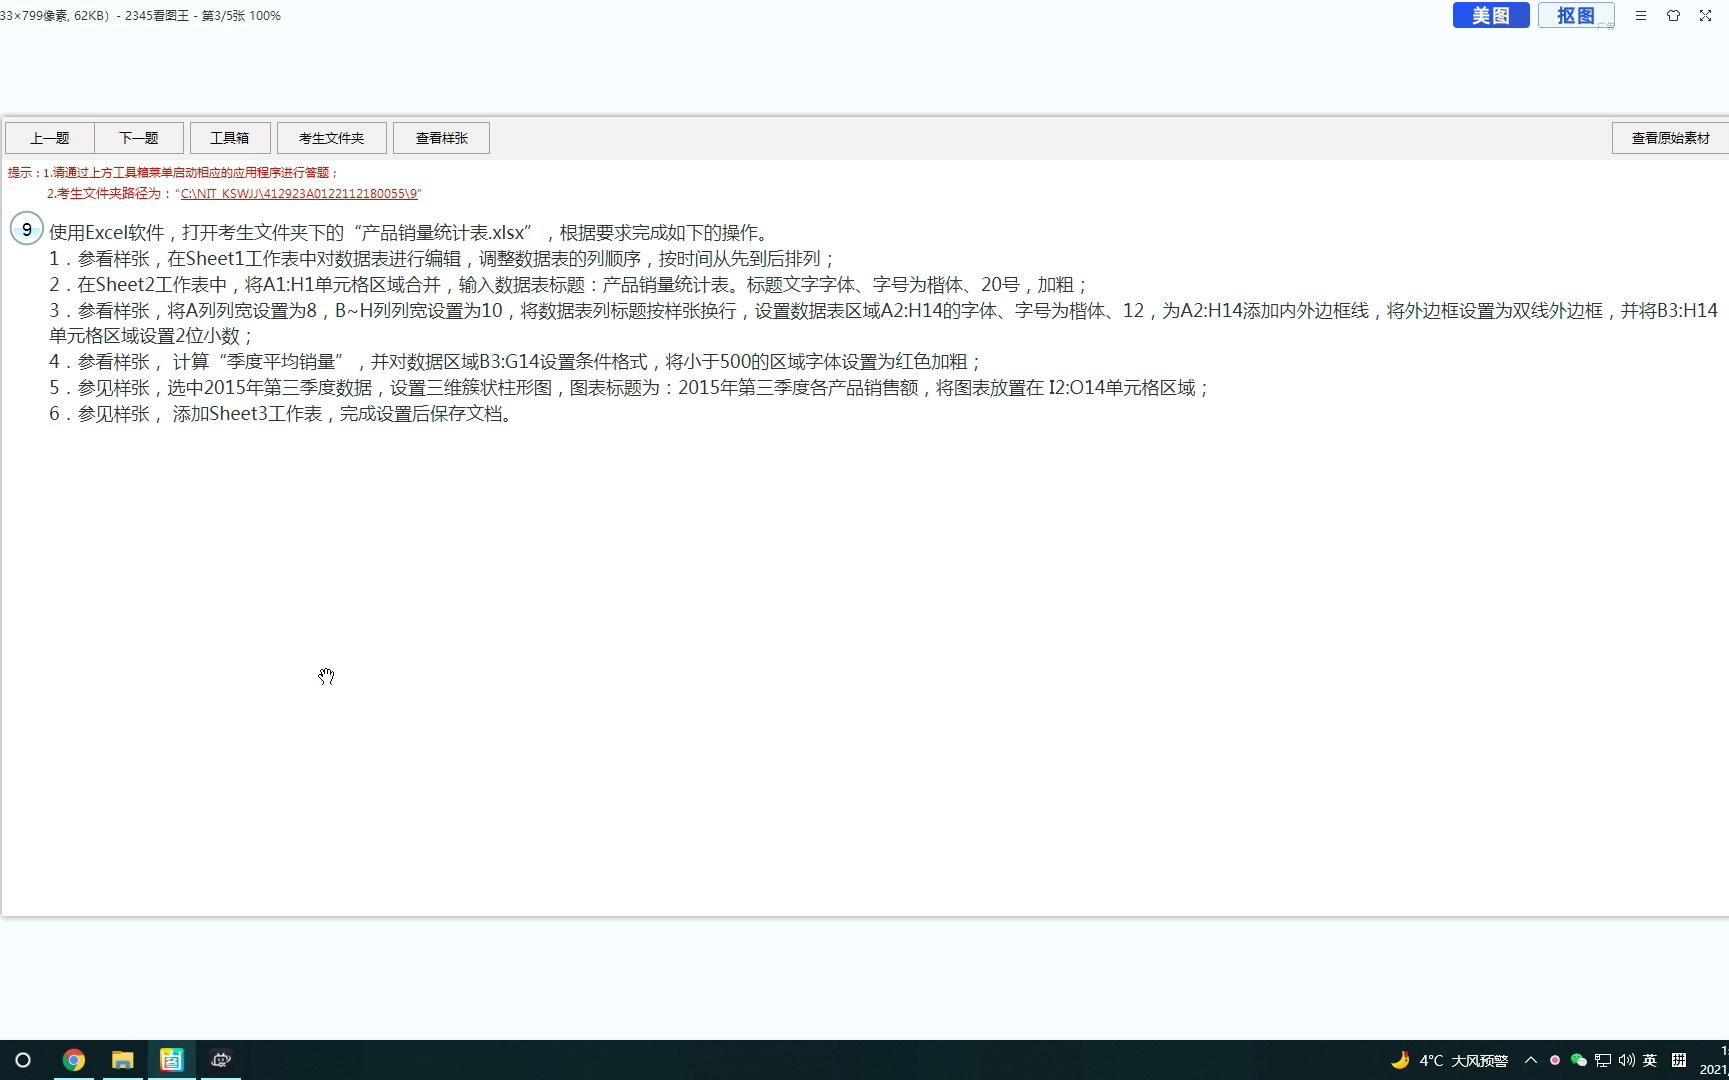Click the taskbar date 2021
The image size is (1729, 1080).
click(x=1713, y=1070)
